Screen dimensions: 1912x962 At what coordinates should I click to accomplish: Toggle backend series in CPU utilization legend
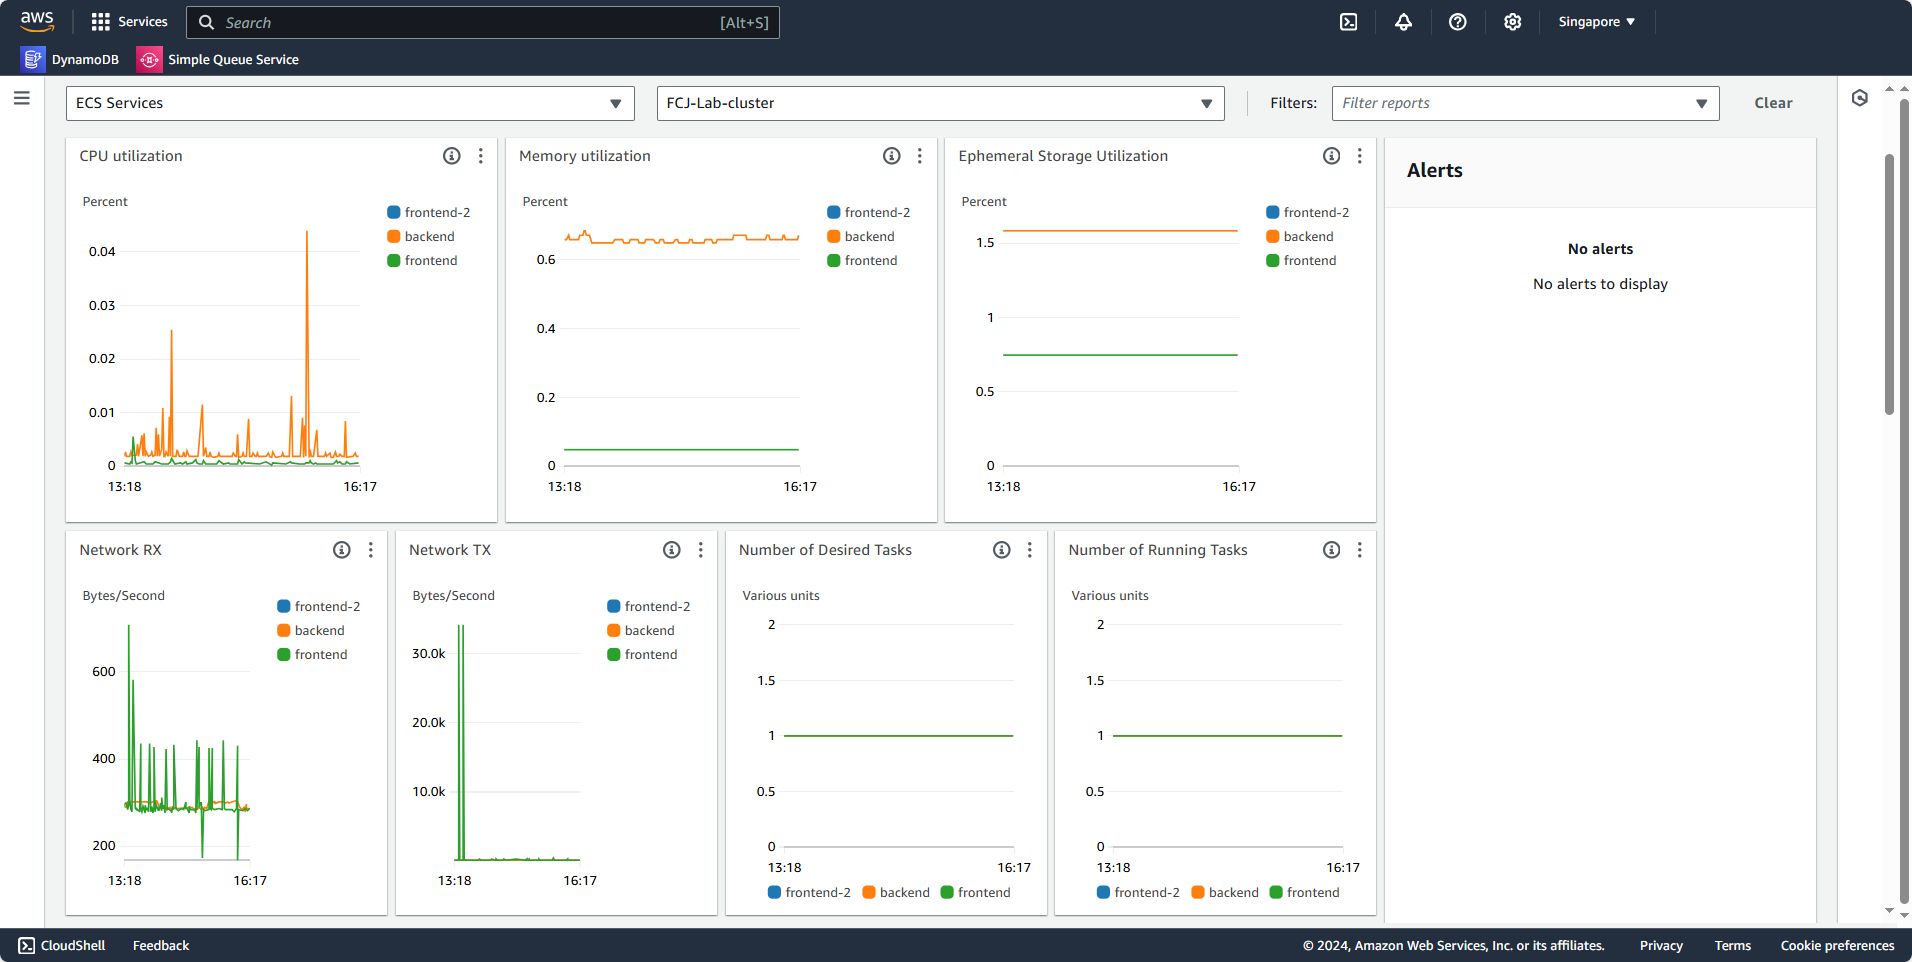pos(421,237)
